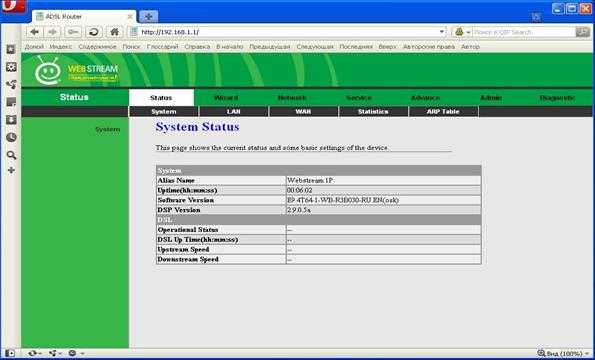Open a new tab with plus button
595x360 pixels.
[x=148, y=17]
